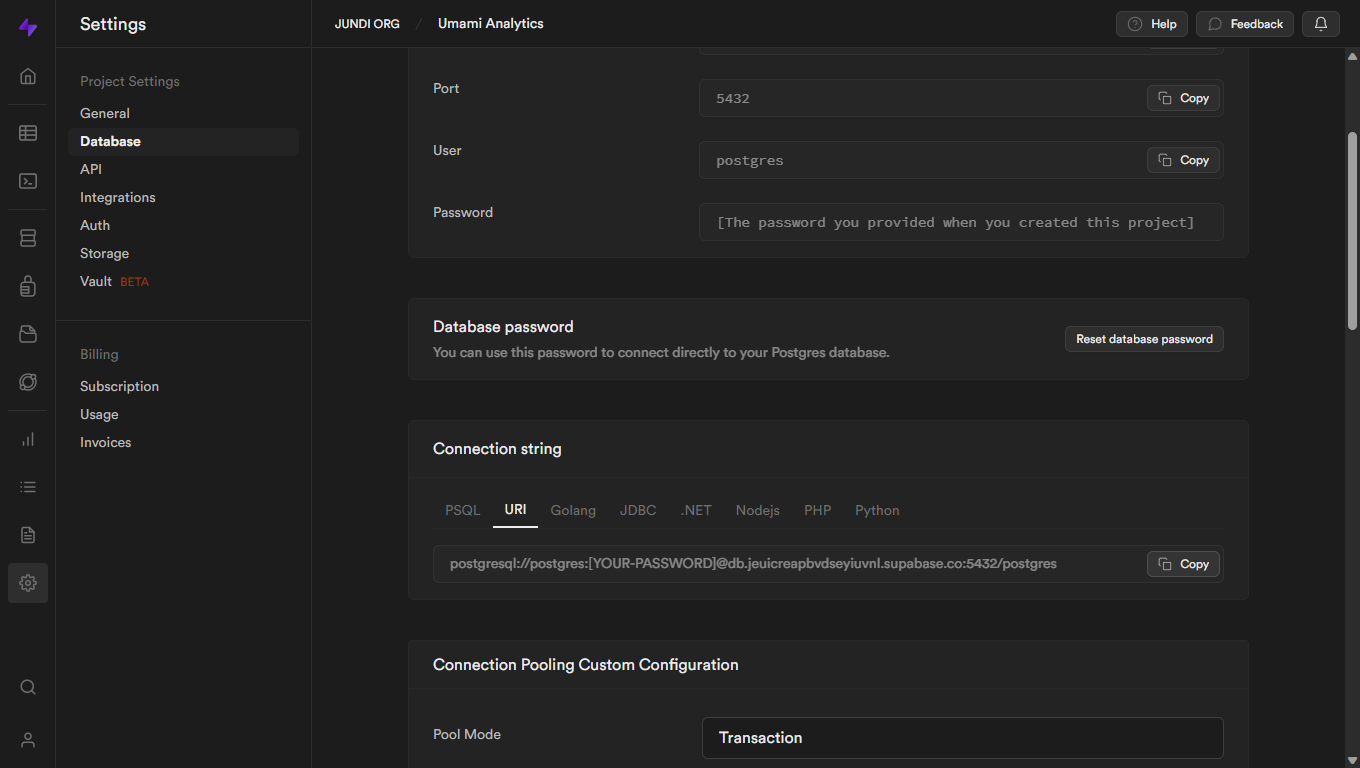This screenshot has height=768, width=1360.
Task: Open the SQL Editor terminal icon
Action: click(28, 181)
